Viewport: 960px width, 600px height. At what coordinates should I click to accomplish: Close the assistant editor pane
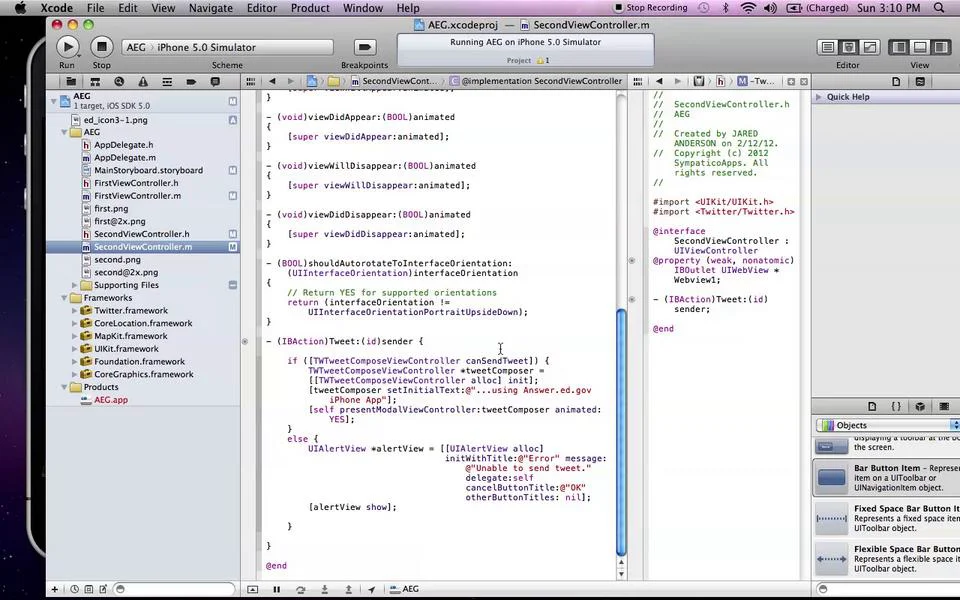point(804,81)
